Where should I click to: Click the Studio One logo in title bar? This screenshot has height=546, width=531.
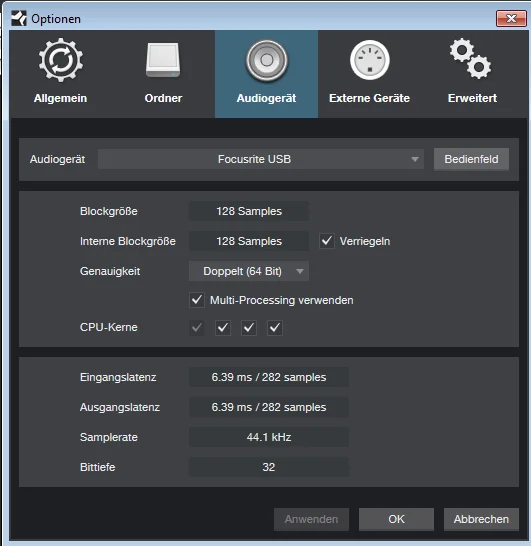tap(18, 18)
